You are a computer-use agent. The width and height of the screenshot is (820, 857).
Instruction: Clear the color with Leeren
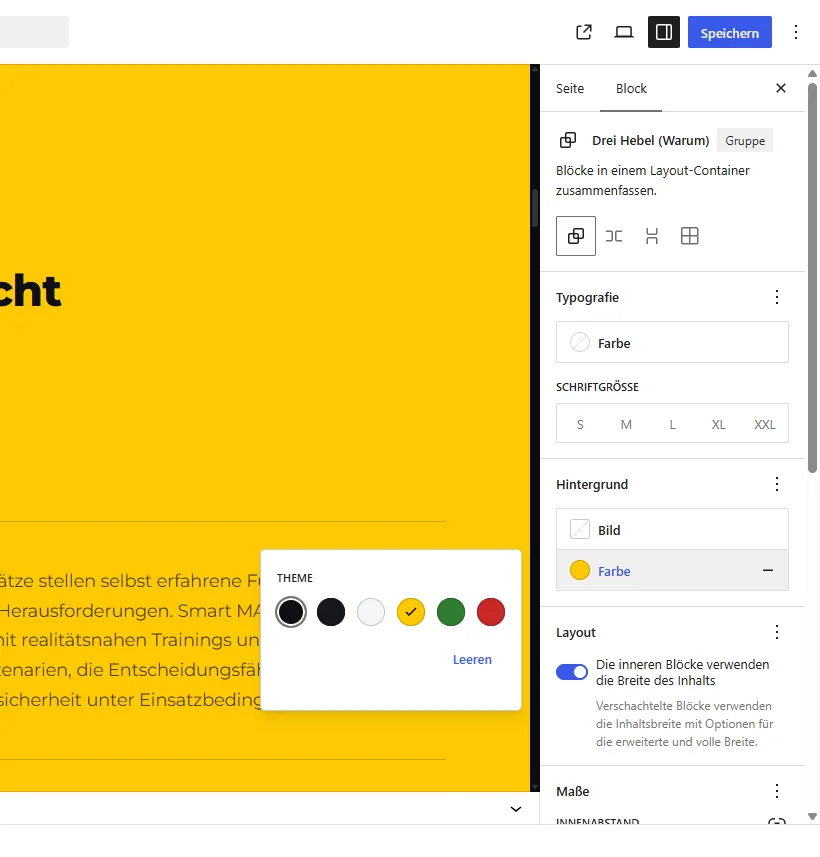pos(472,660)
